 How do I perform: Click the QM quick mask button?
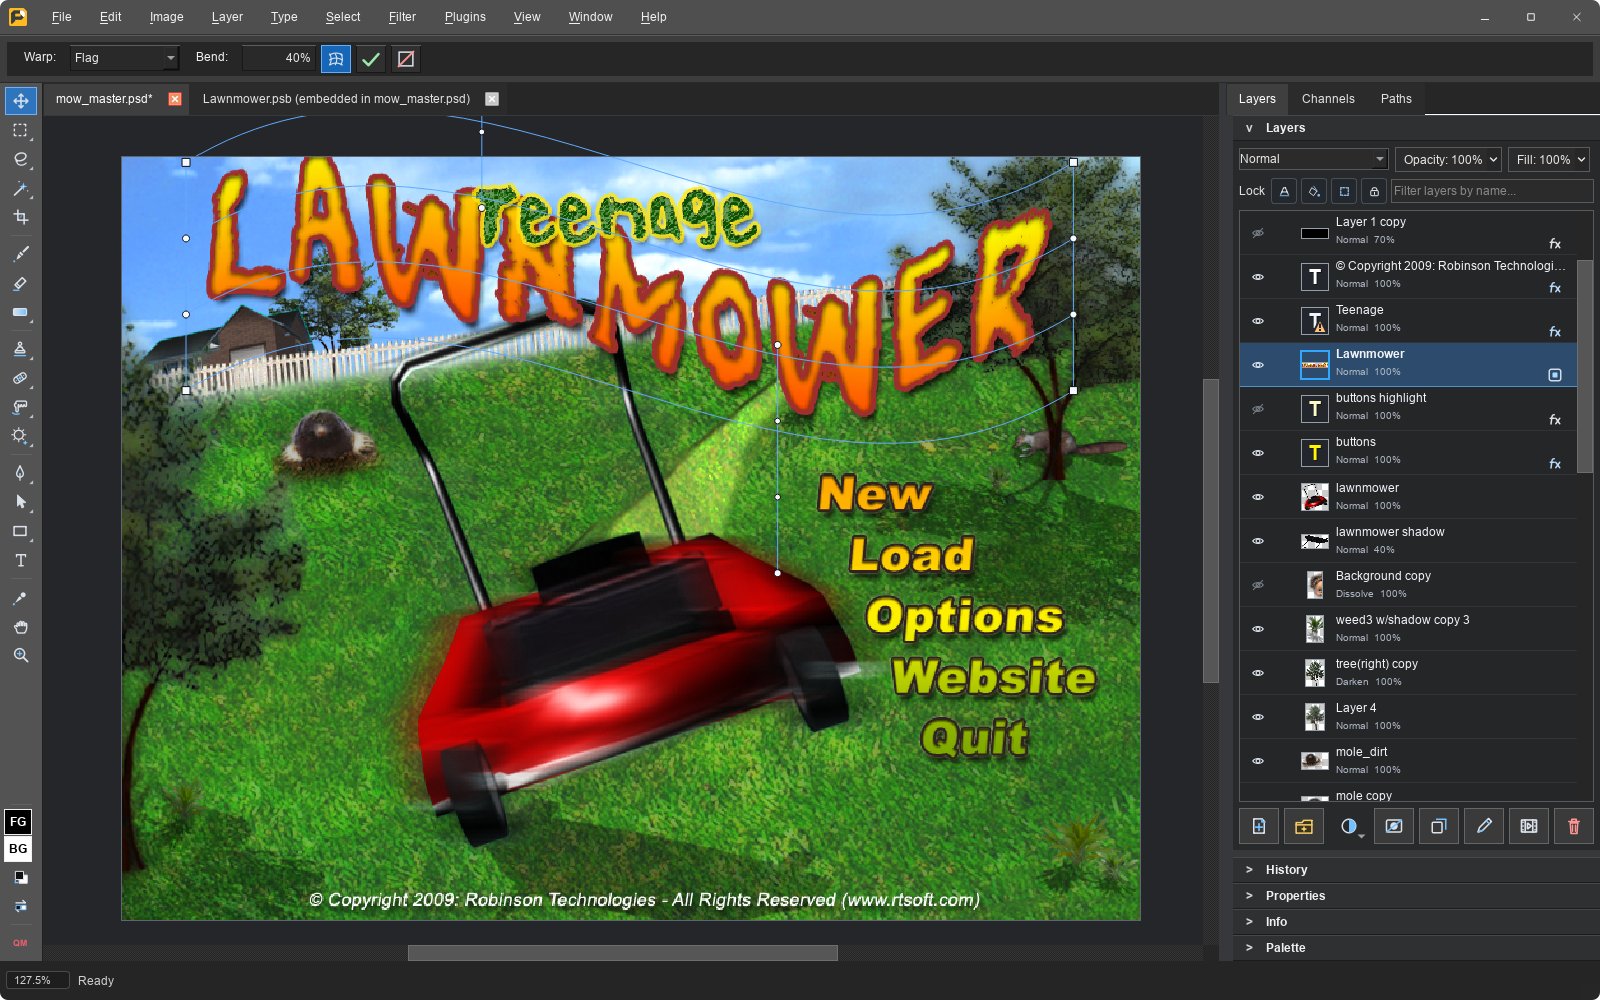20,943
